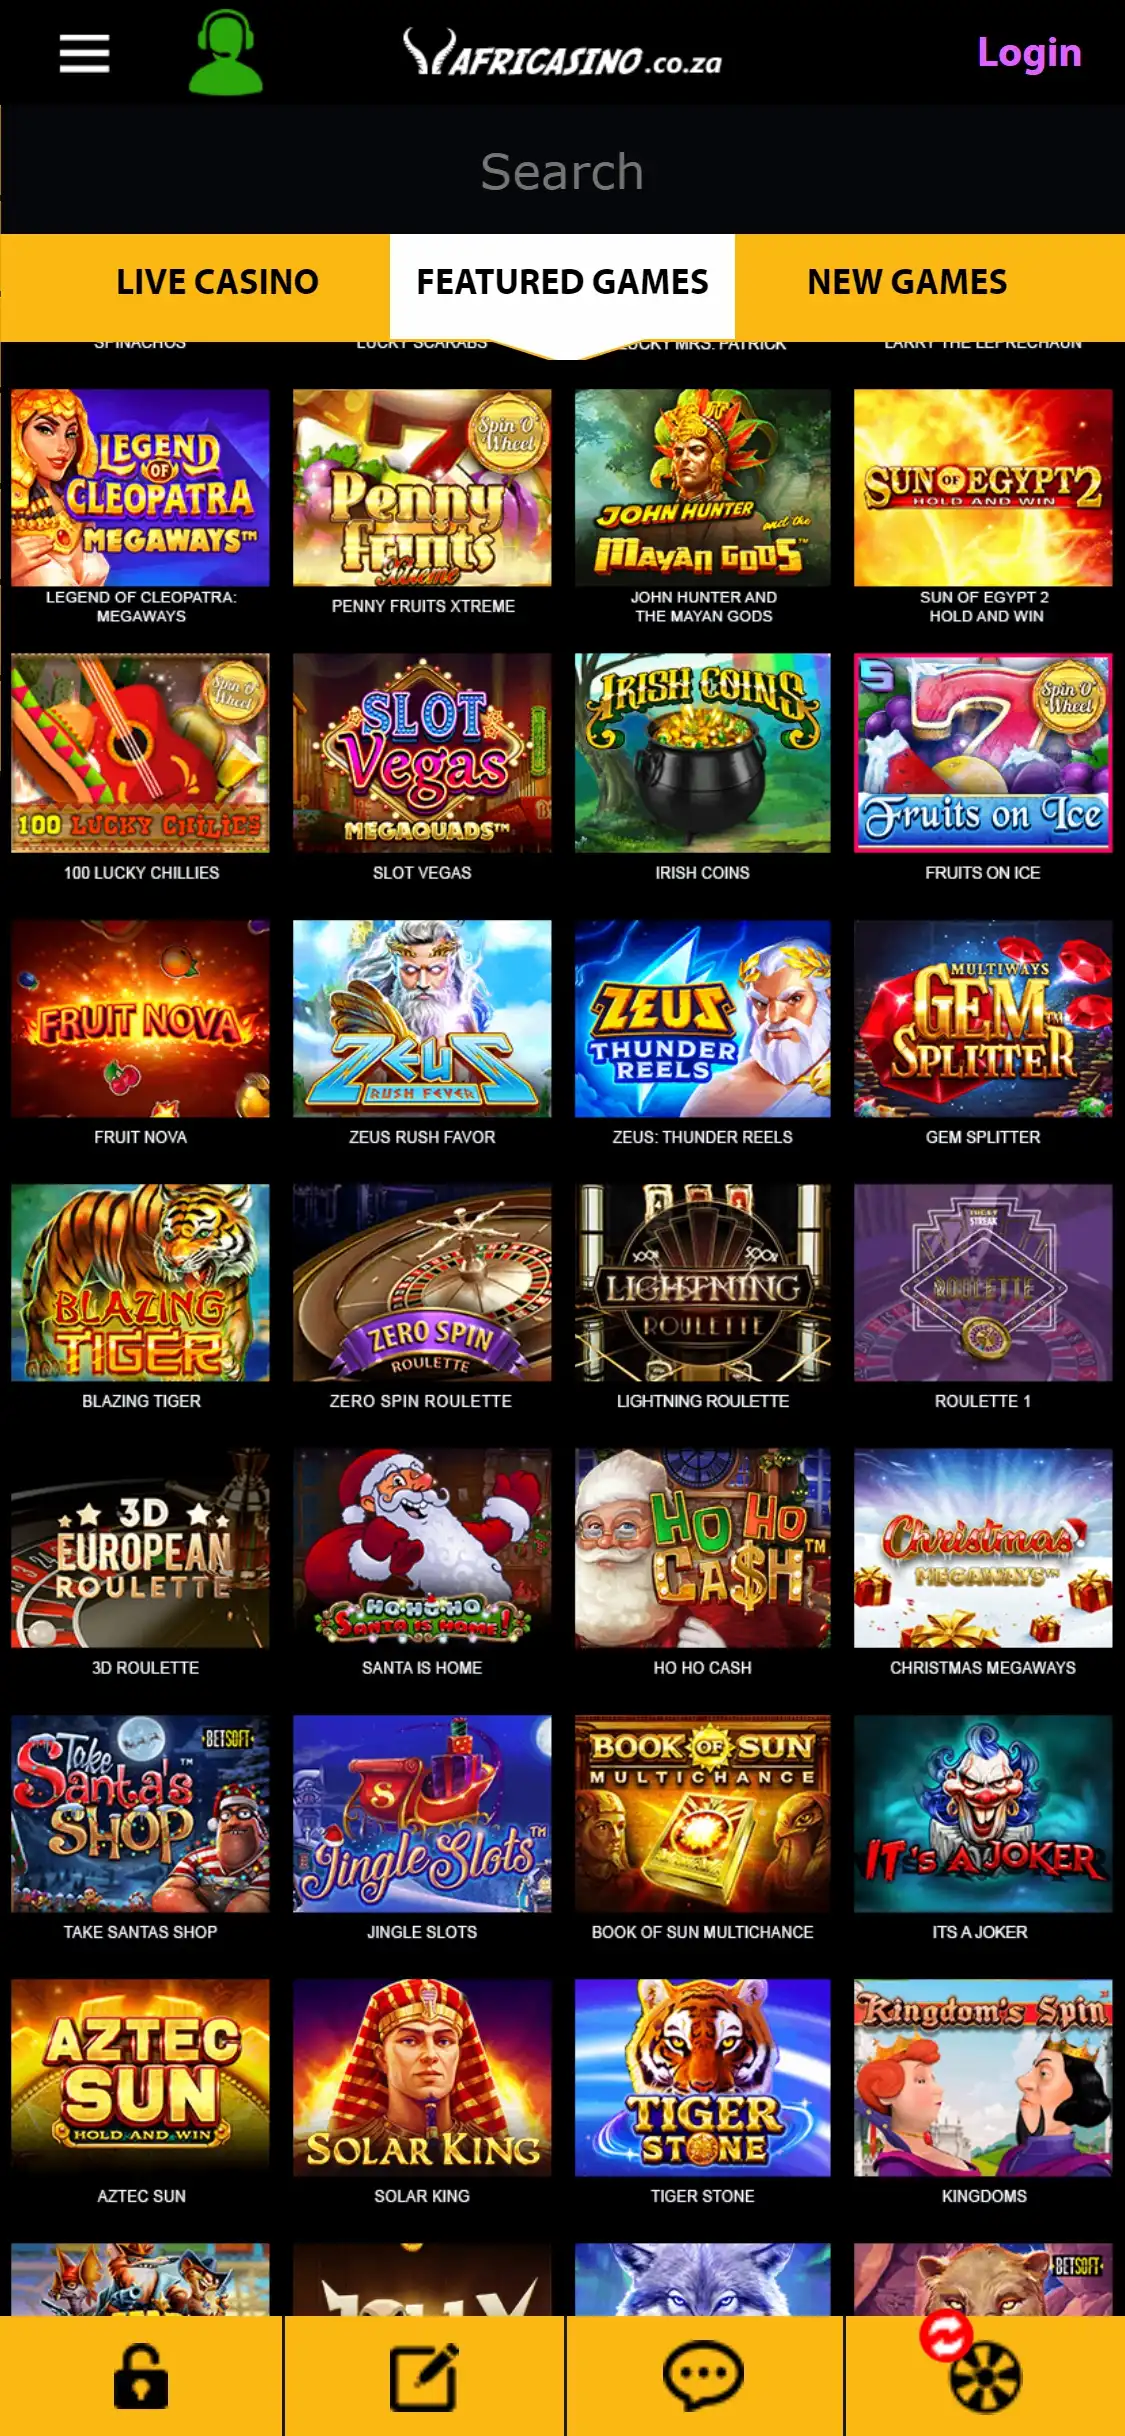Open the Aztec Sun game thumbnail
Viewport: 1125px width, 2436px height.
[141, 2078]
